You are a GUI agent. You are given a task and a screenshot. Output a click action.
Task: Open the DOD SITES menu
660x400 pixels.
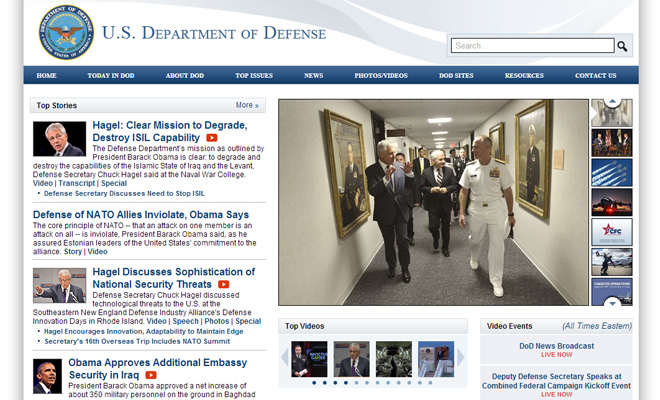pos(456,75)
